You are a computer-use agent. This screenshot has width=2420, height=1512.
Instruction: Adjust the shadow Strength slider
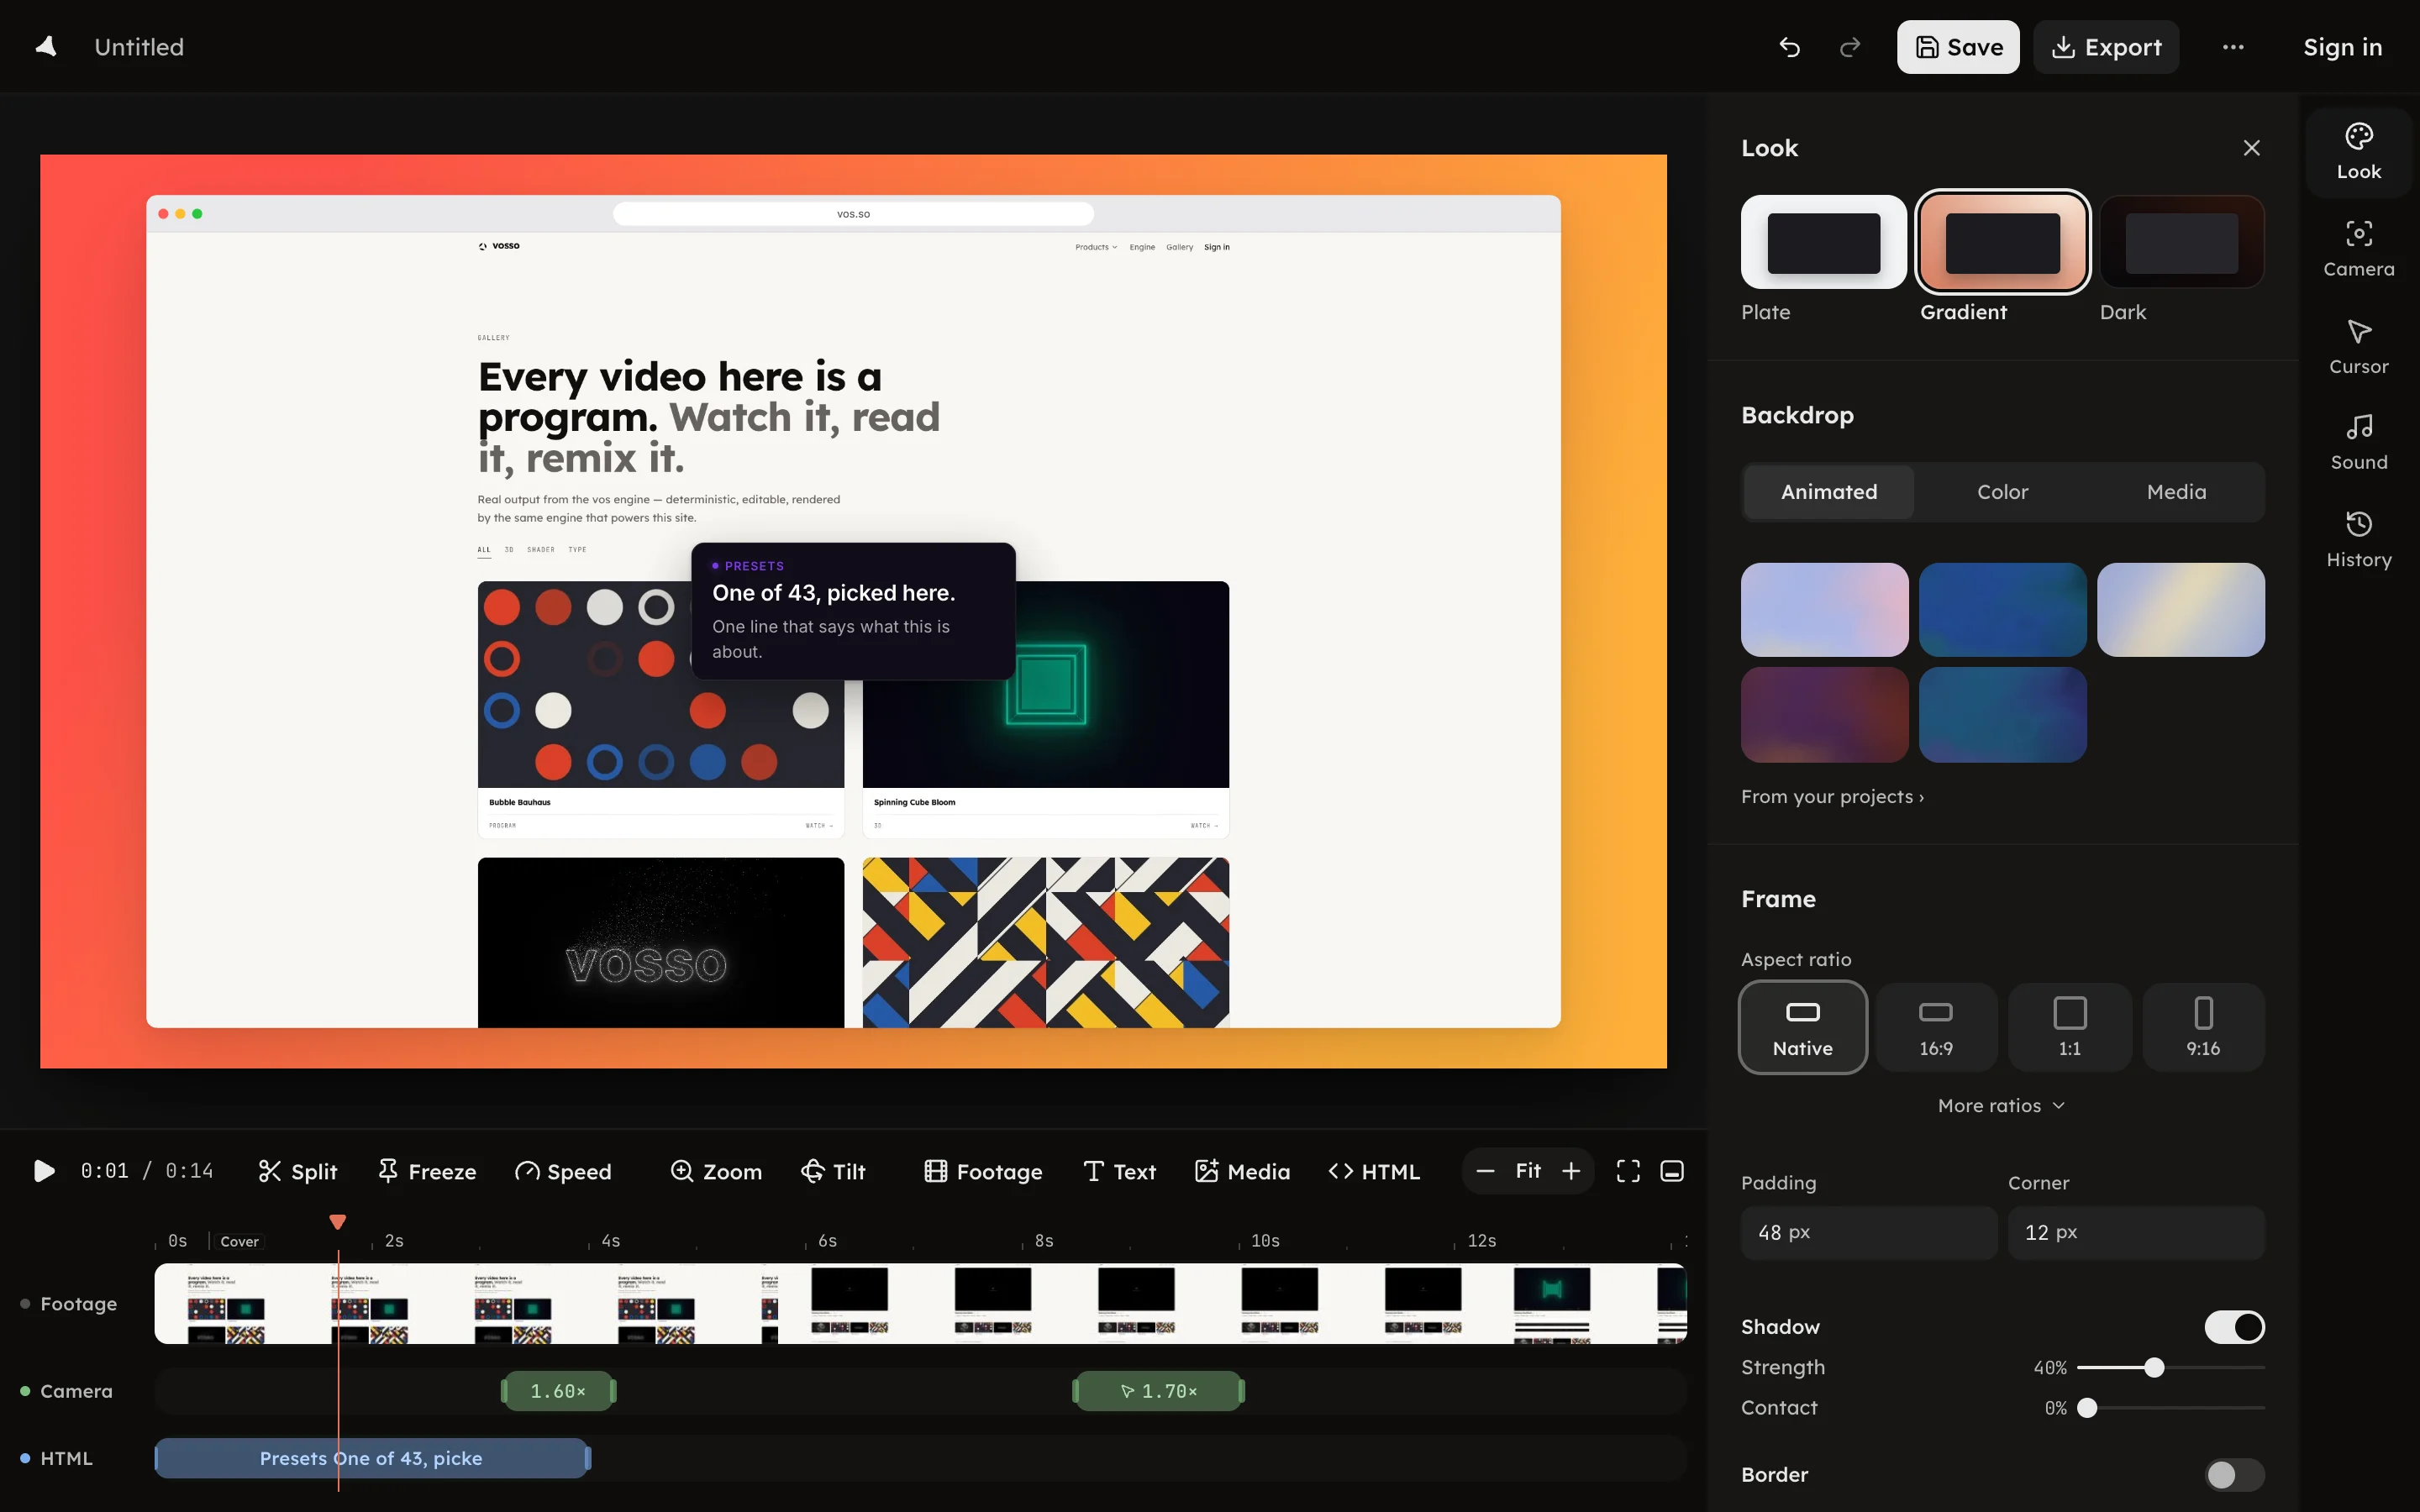pyautogui.click(x=2170, y=1367)
